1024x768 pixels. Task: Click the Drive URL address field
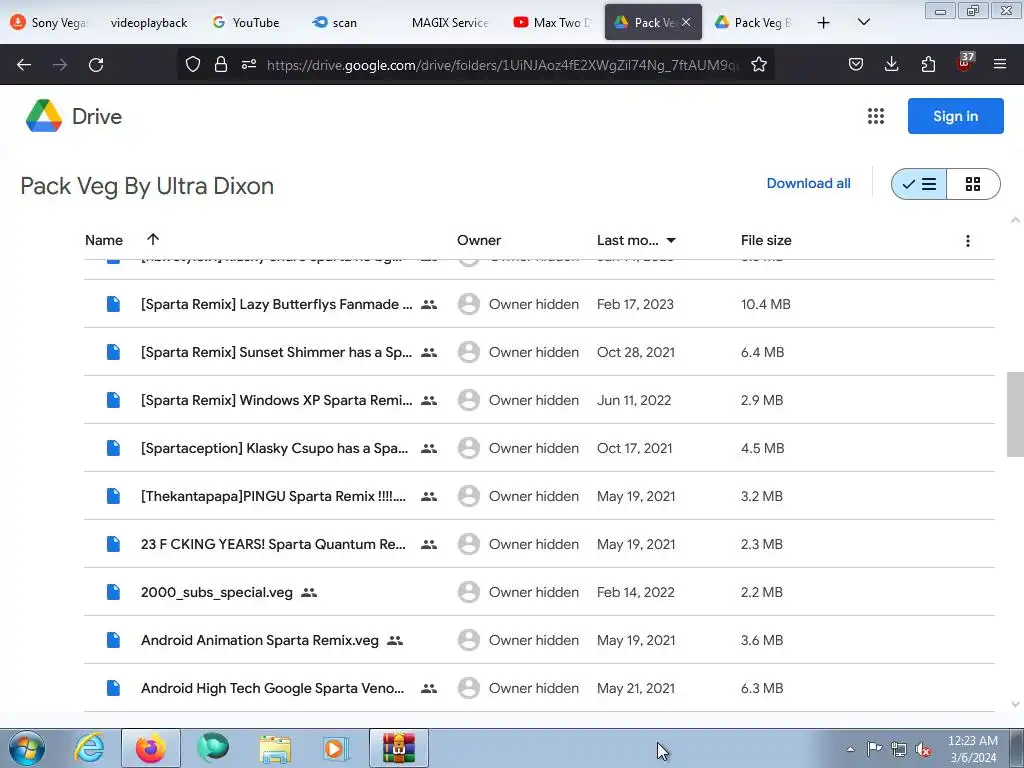(503, 65)
